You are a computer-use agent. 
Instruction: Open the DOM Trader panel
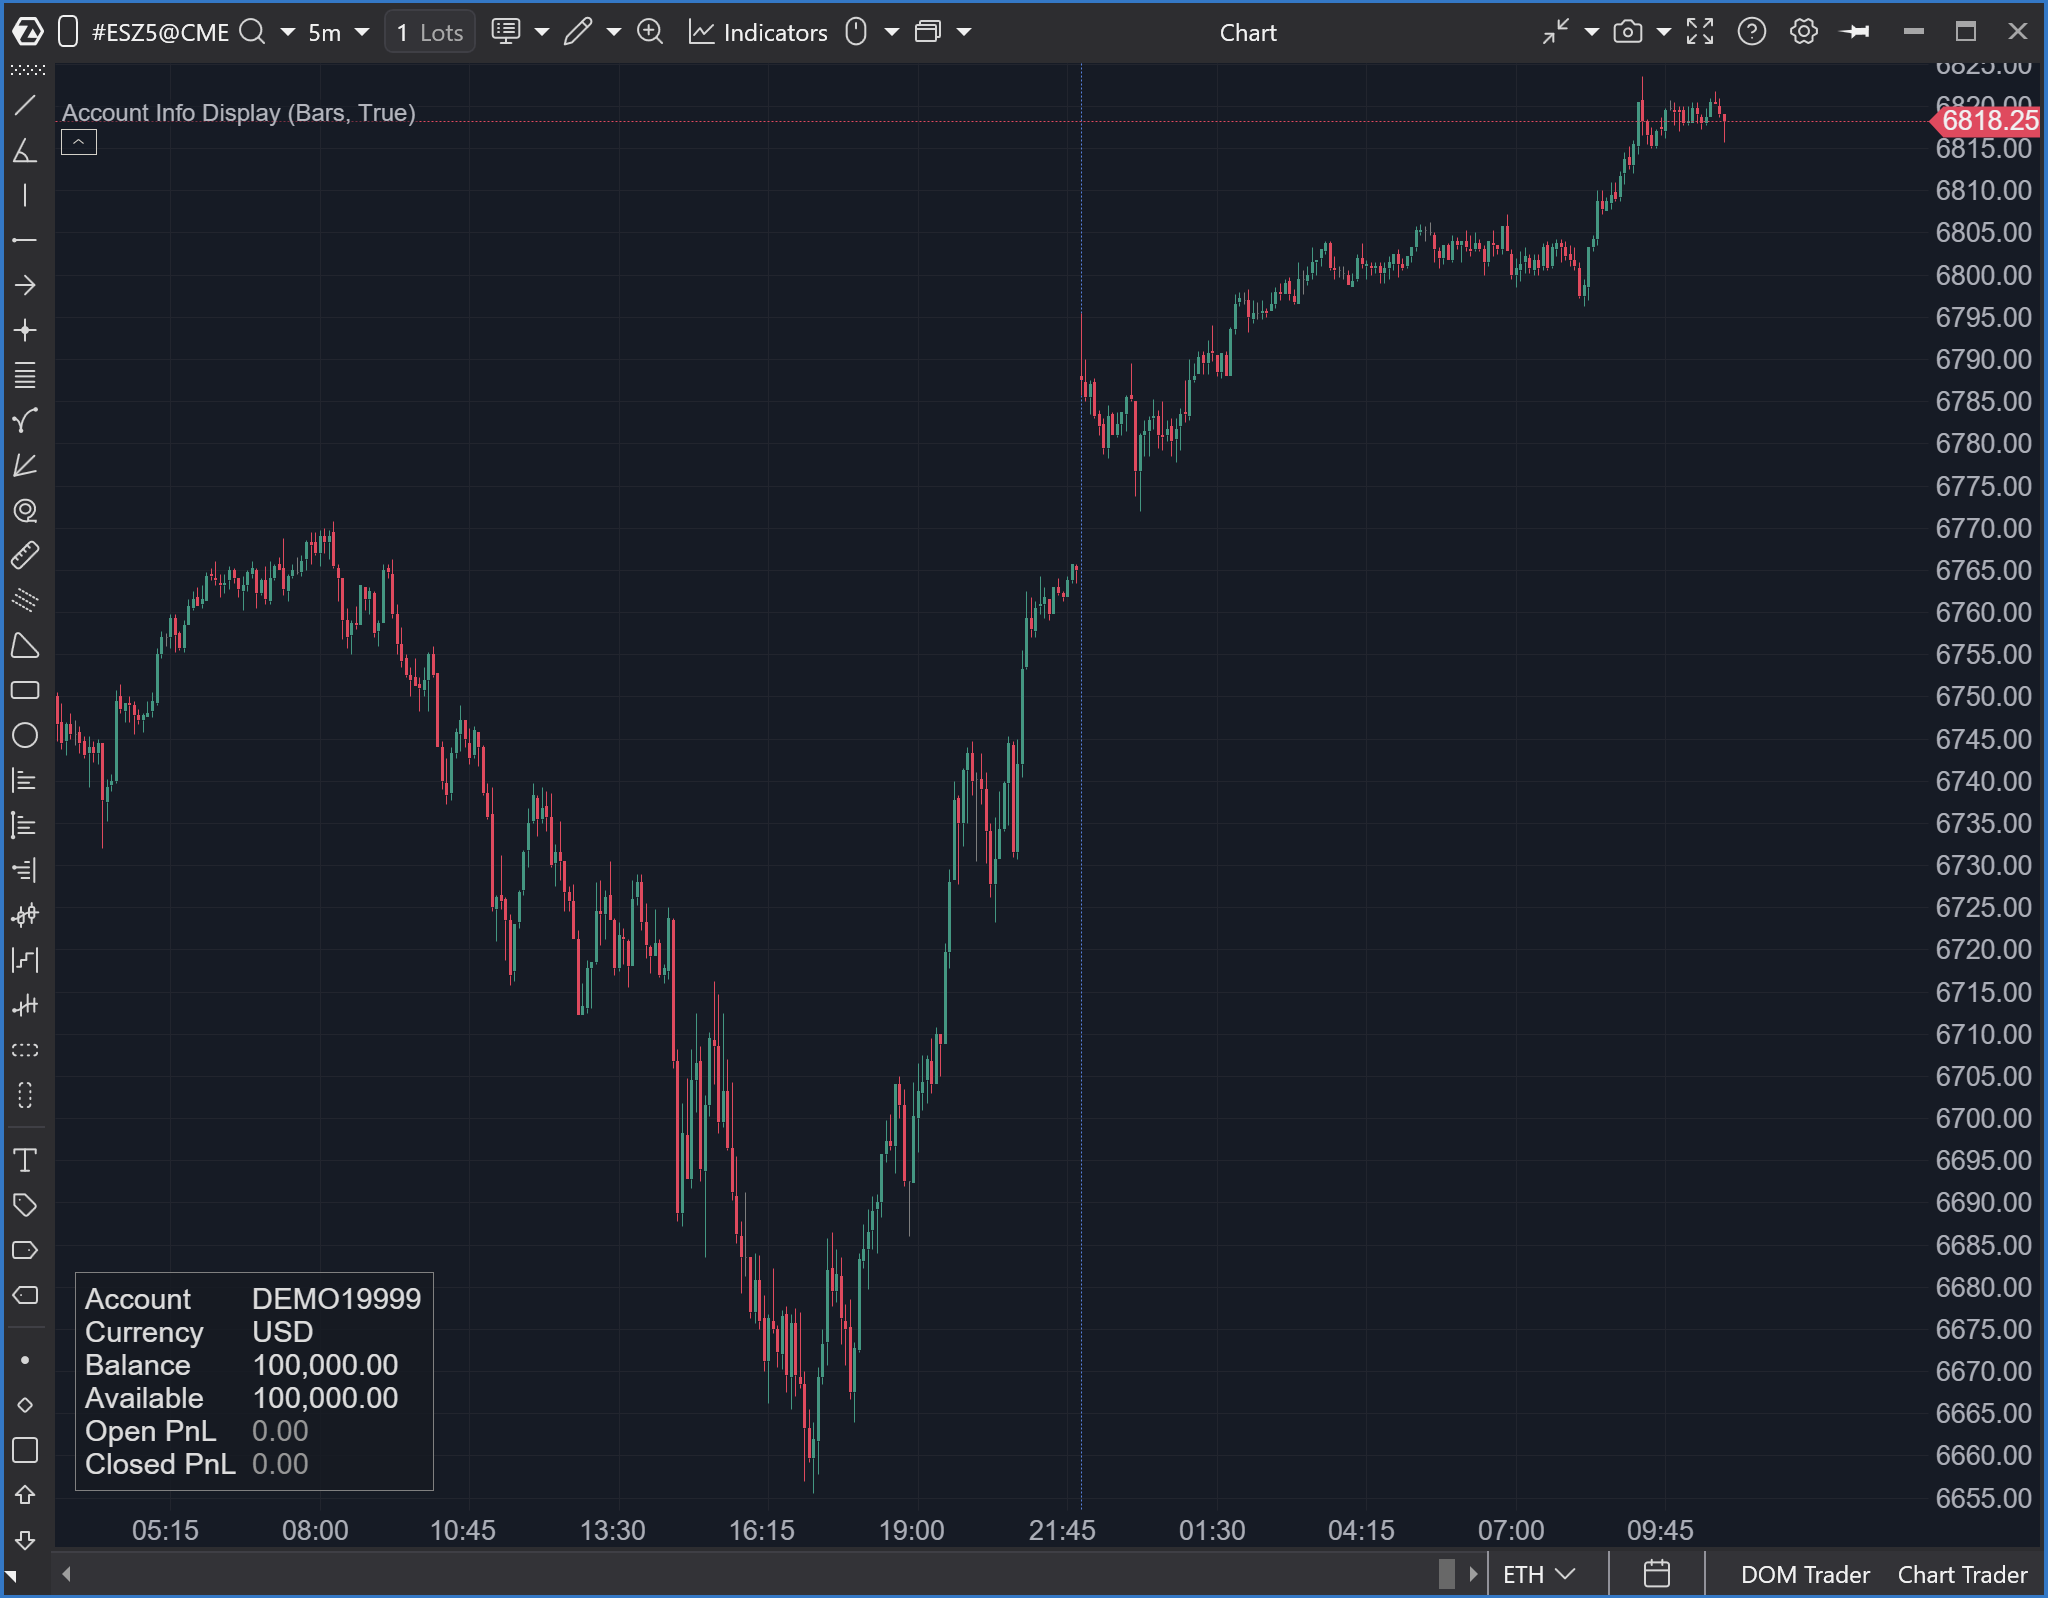pyautogui.click(x=1805, y=1575)
